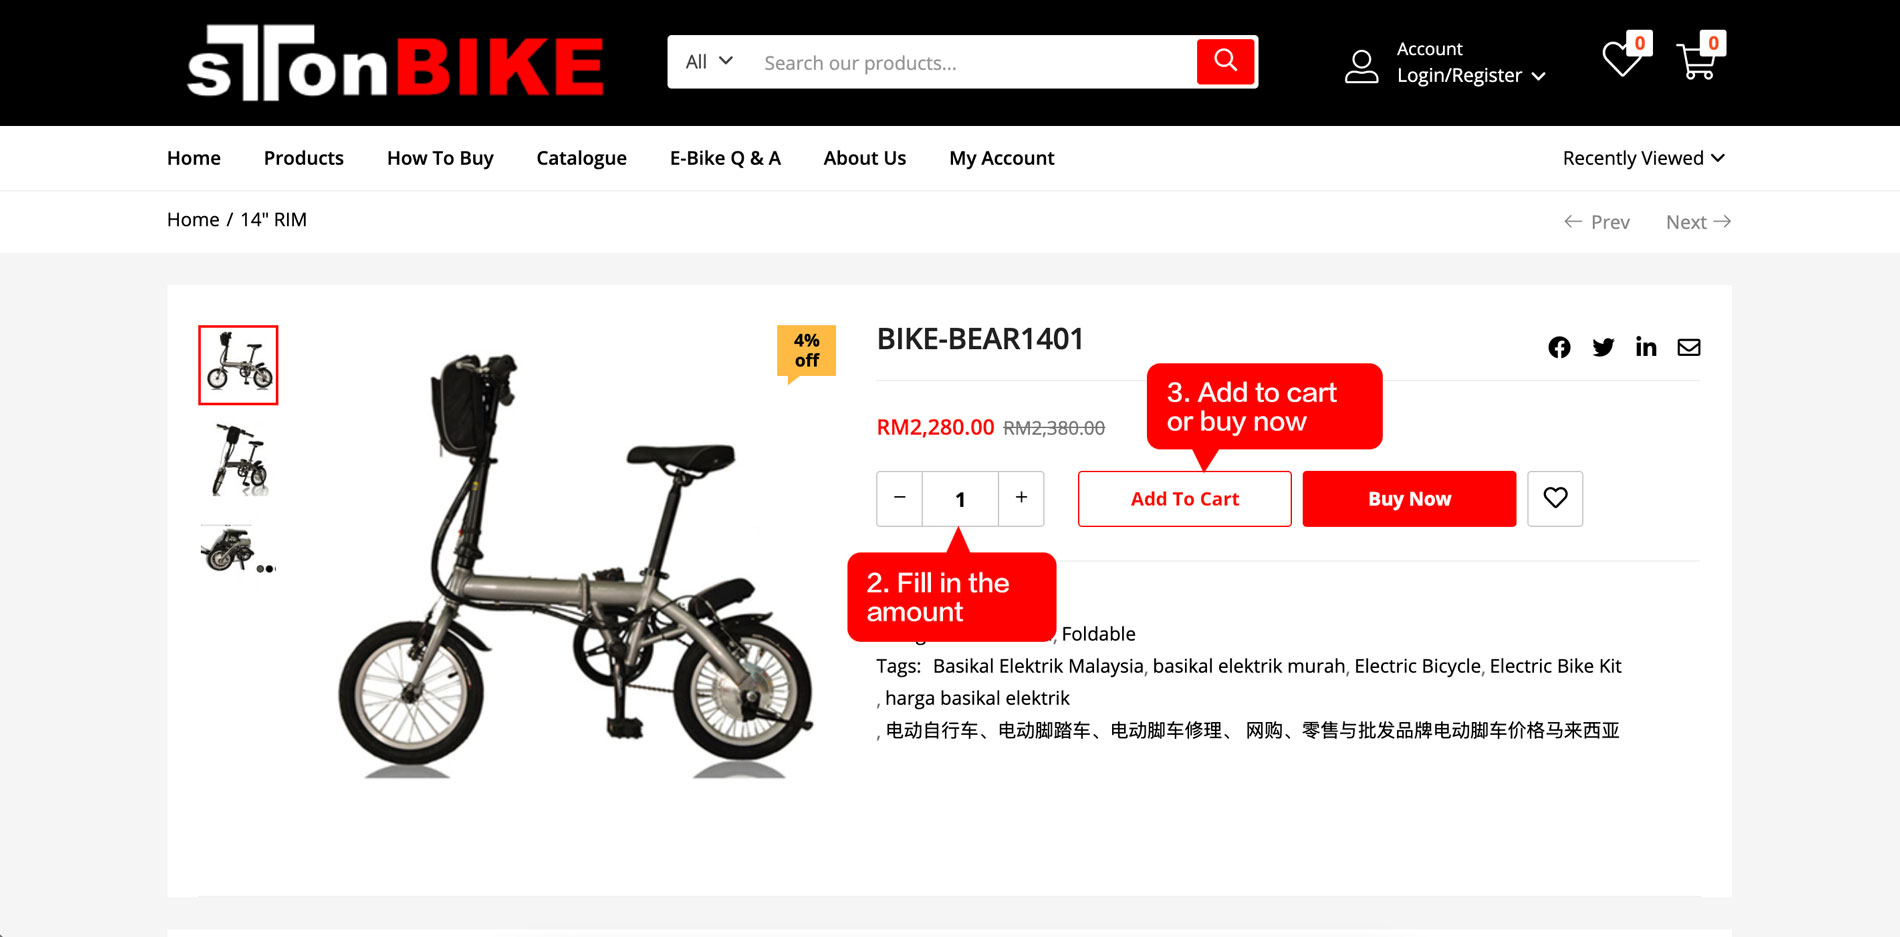Increase quantity with the plus button

point(1021,498)
